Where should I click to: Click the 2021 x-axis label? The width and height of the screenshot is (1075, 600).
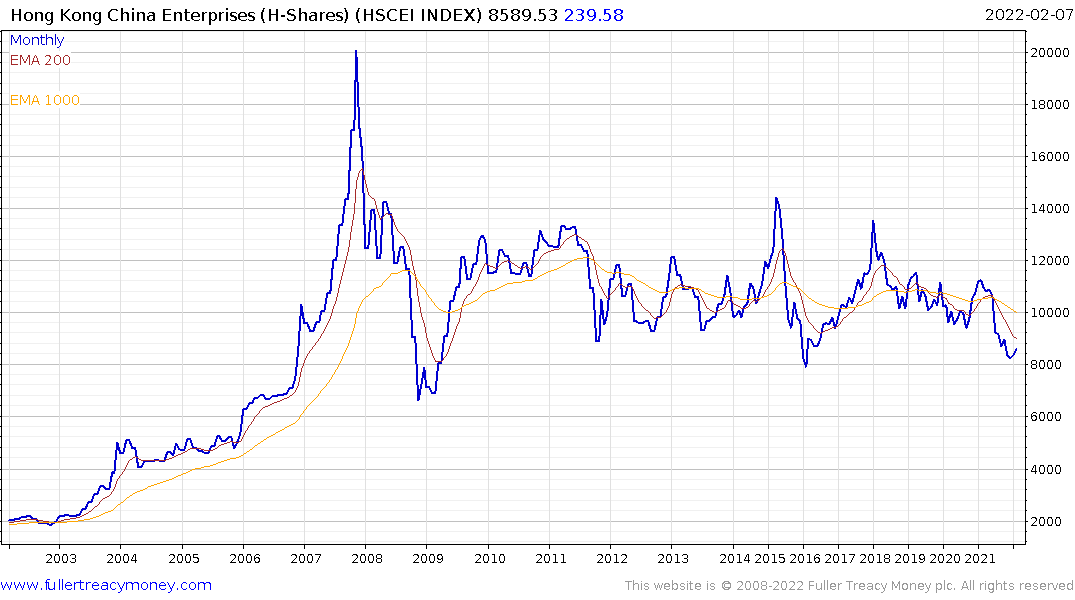(x=980, y=559)
